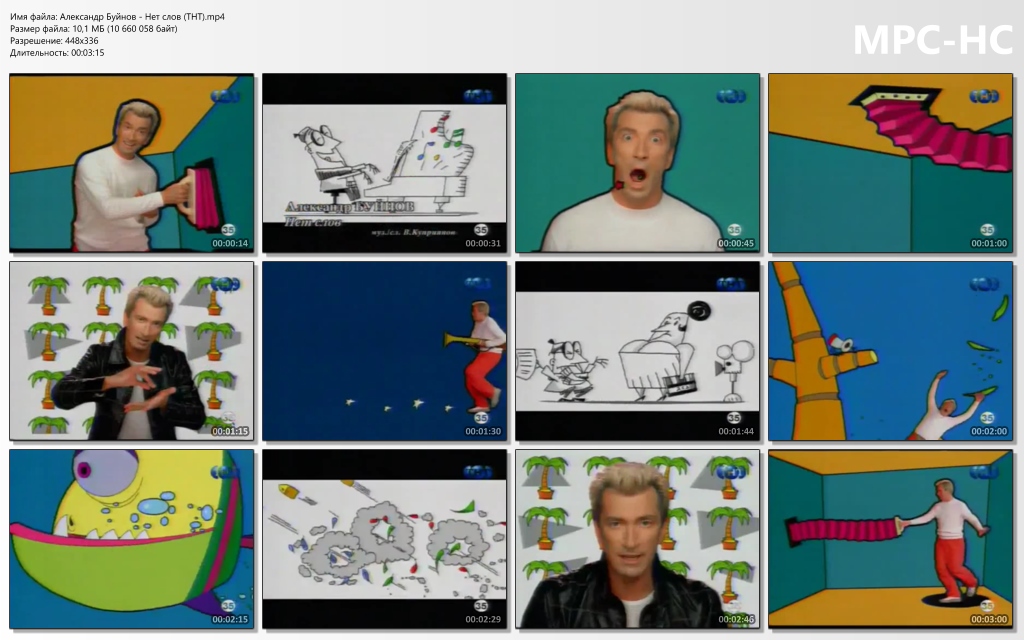Open the explosion clouds thumbnail at 00:02:29
The width and height of the screenshot is (1024, 640).
point(385,539)
